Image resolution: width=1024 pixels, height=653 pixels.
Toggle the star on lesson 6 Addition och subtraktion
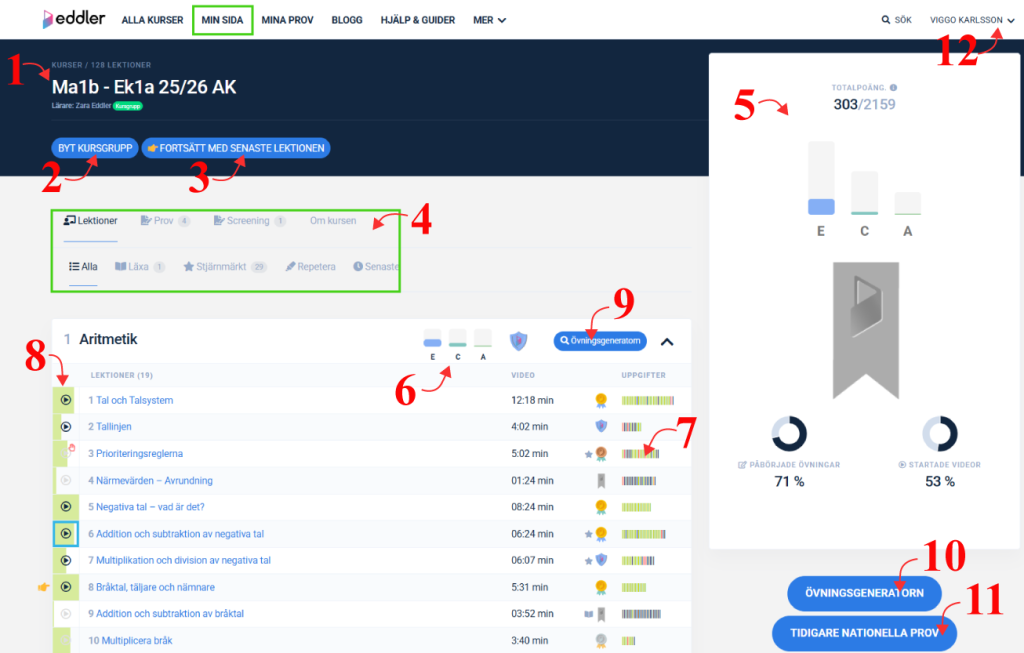588,534
